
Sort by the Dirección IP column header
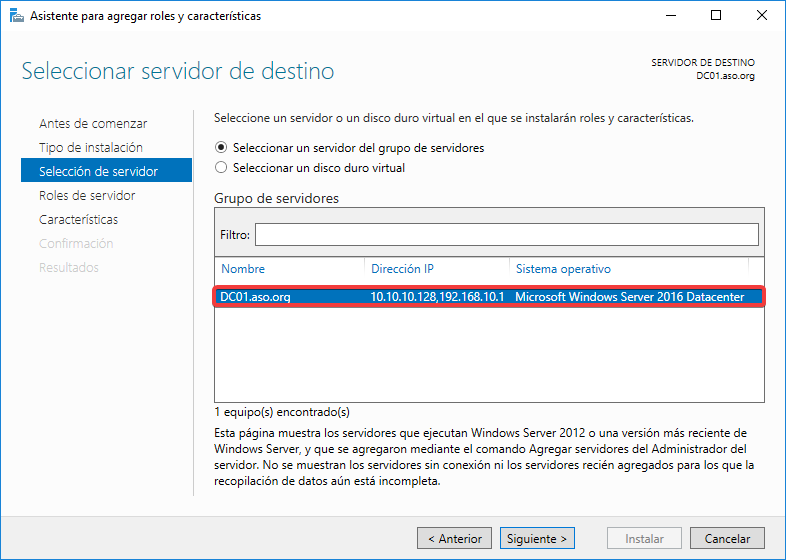pos(402,269)
